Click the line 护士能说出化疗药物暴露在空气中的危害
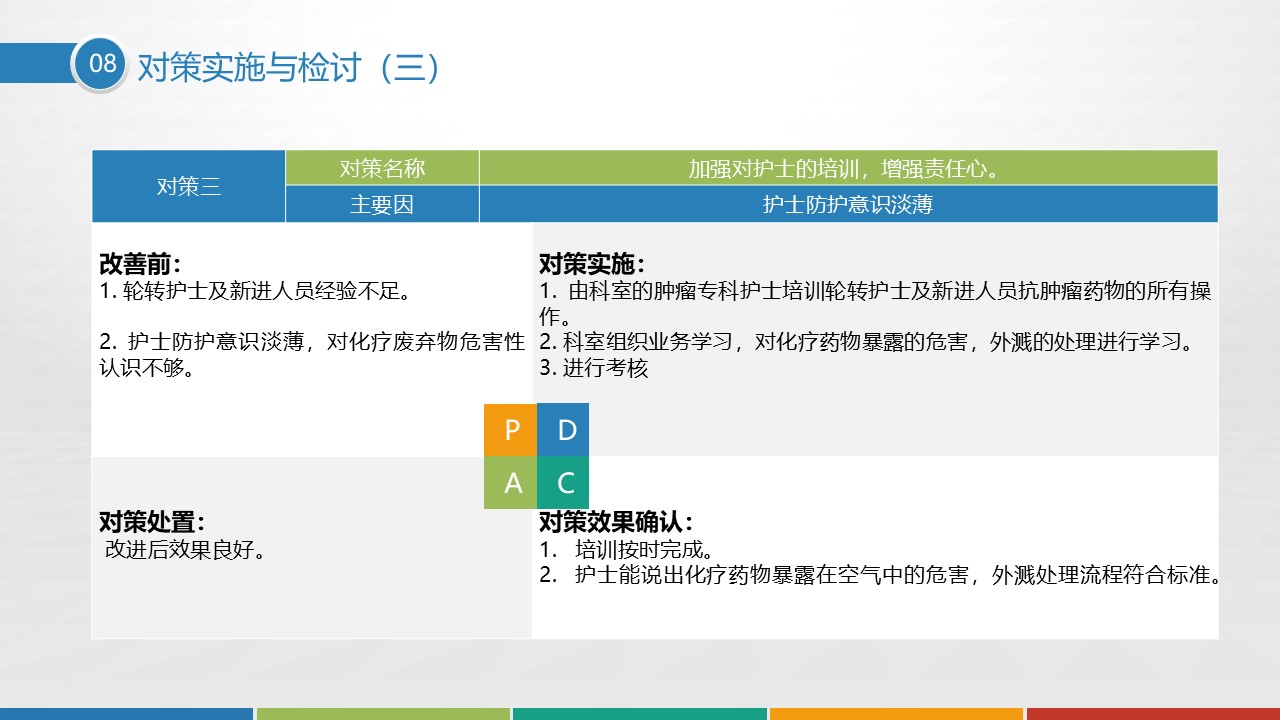The height and width of the screenshot is (720, 1280). 881,576
